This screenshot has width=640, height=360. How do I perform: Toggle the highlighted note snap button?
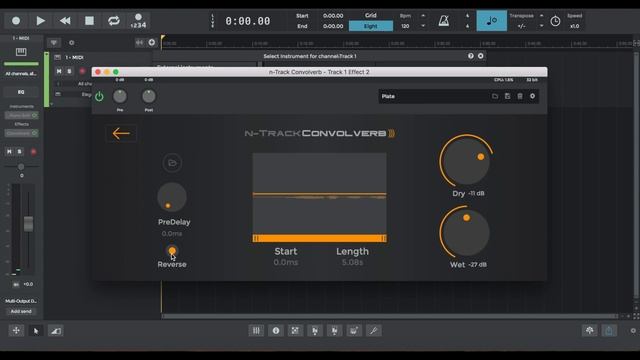pyautogui.click(x=491, y=21)
